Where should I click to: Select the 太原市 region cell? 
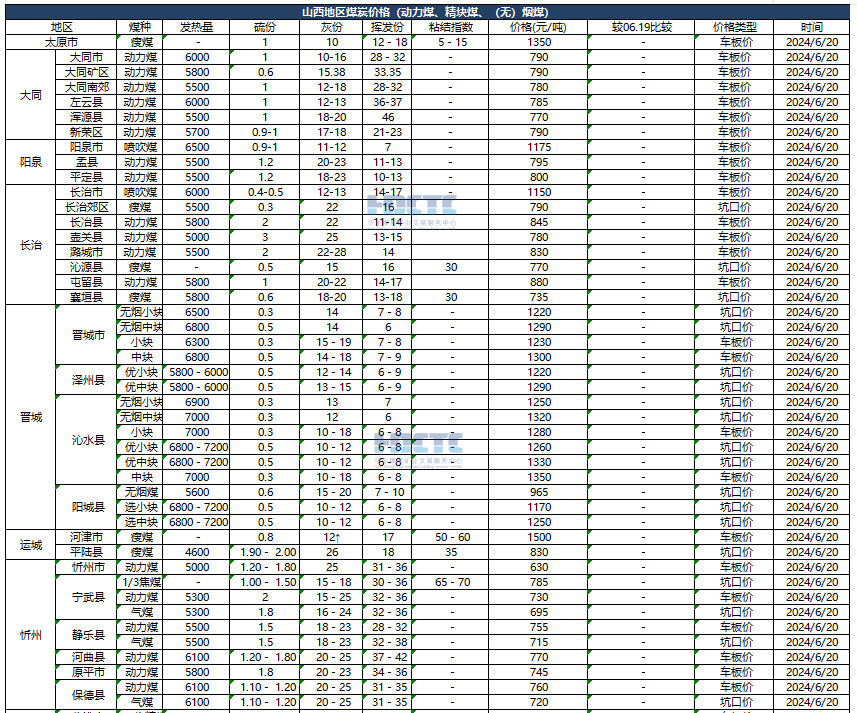click(x=61, y=42)
